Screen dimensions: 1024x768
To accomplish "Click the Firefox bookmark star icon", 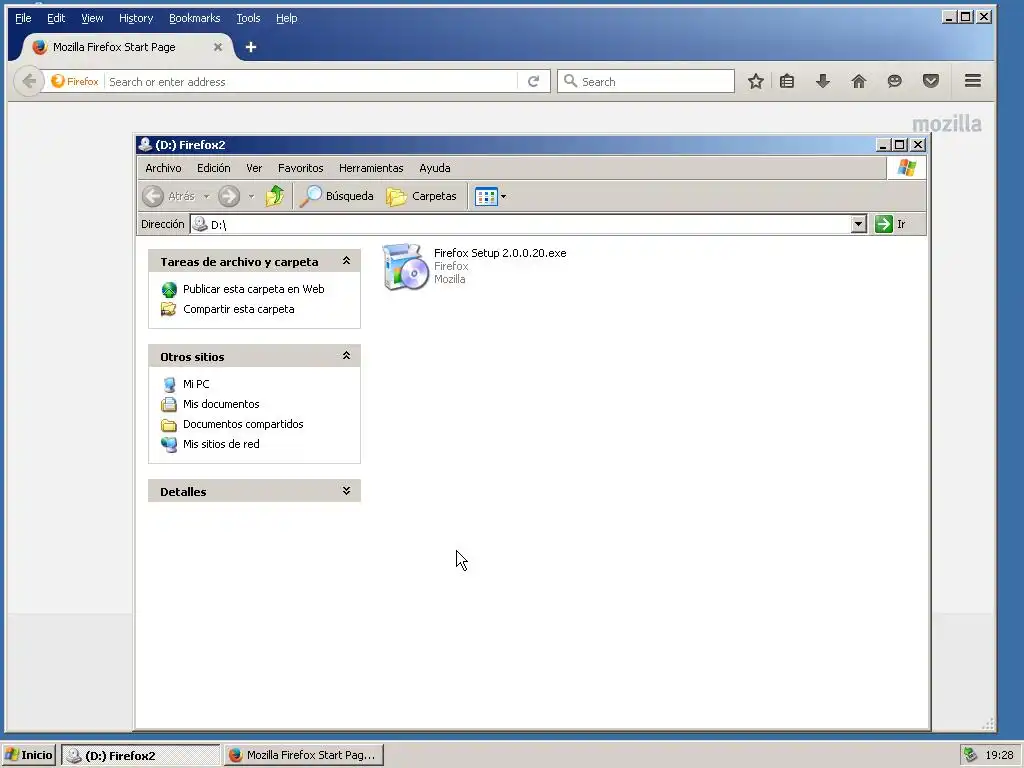I will tap(756, 81).
